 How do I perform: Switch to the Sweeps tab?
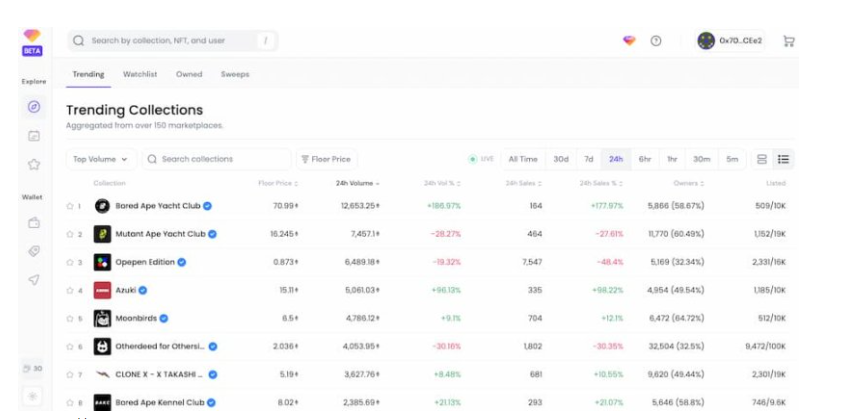click(x=235, y=74)
